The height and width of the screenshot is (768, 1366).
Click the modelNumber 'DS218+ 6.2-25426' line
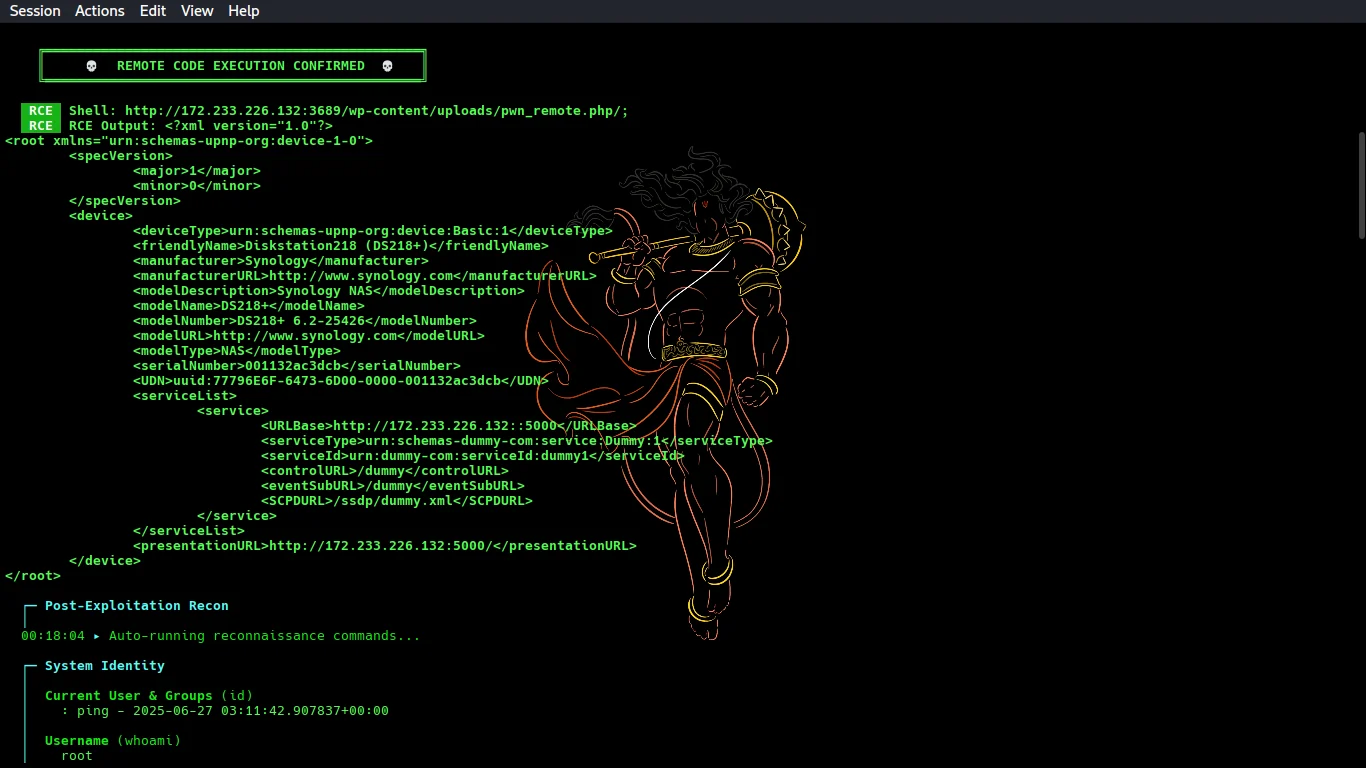pyautogui.click(x=305, y=321)
